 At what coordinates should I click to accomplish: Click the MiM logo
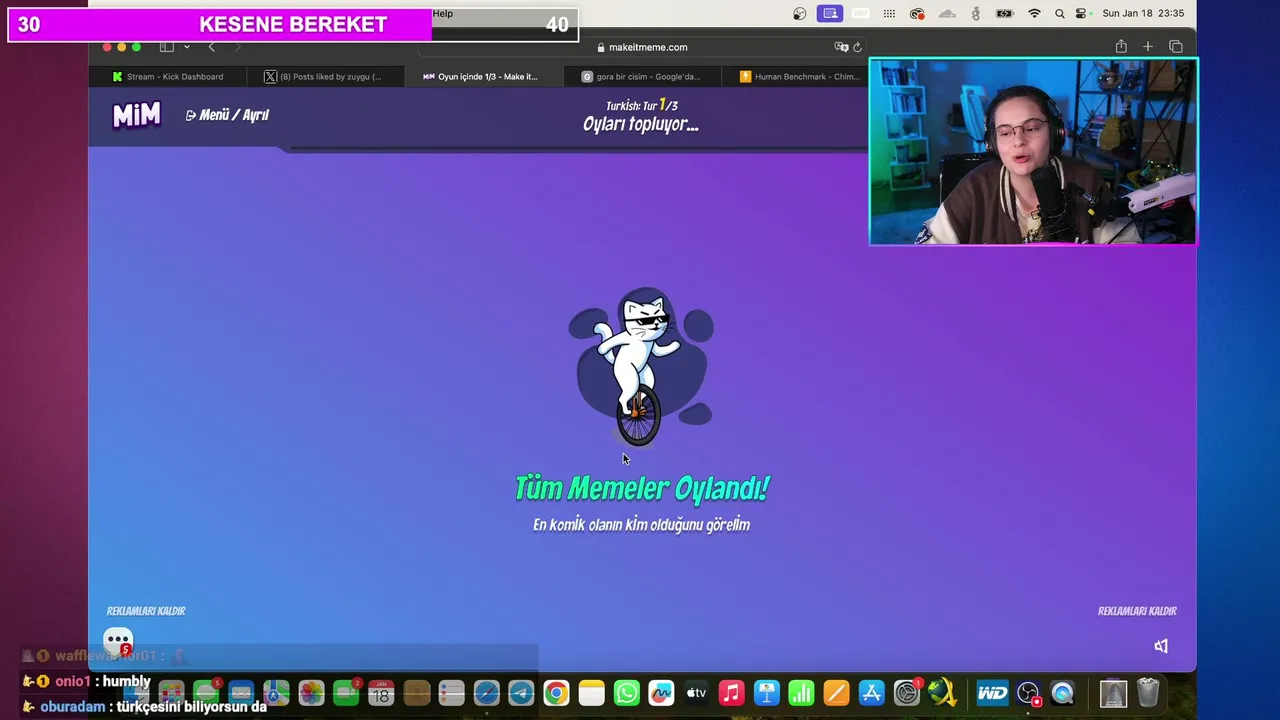point(136,116)
